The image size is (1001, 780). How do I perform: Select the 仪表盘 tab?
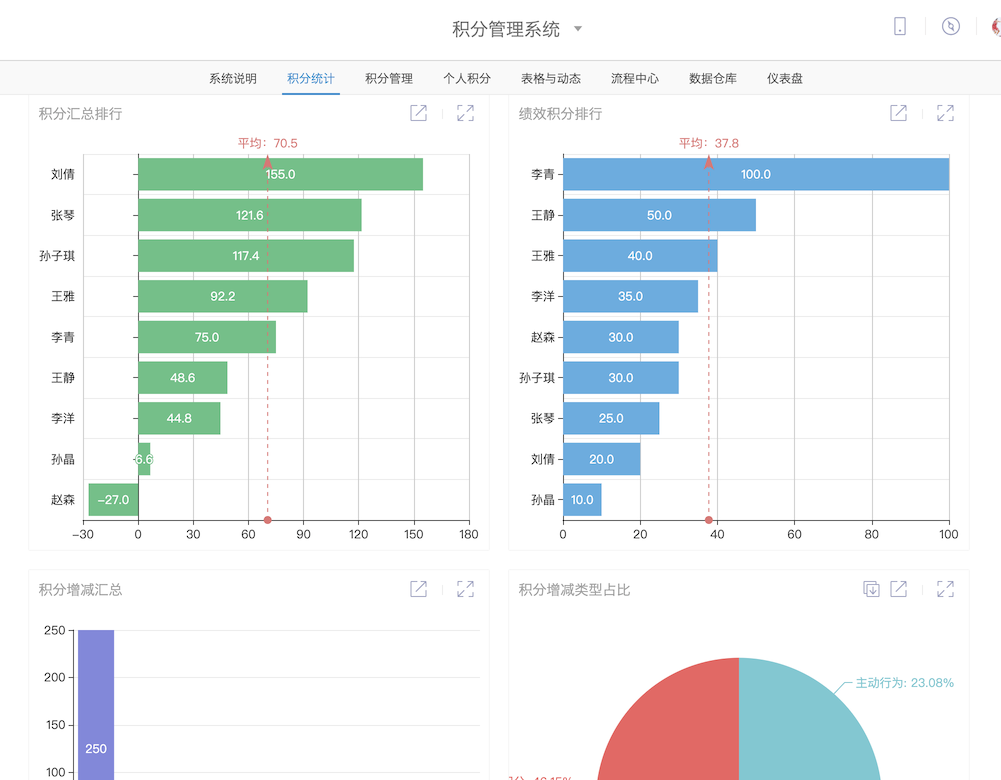[x=785, y=79]
